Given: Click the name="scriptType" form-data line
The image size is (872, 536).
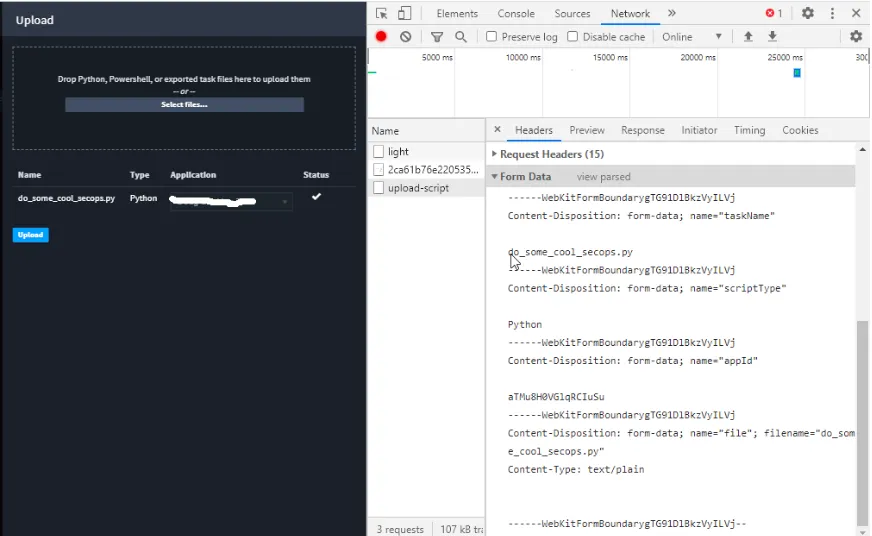Looking at the screenshot, I should [647, 288].
